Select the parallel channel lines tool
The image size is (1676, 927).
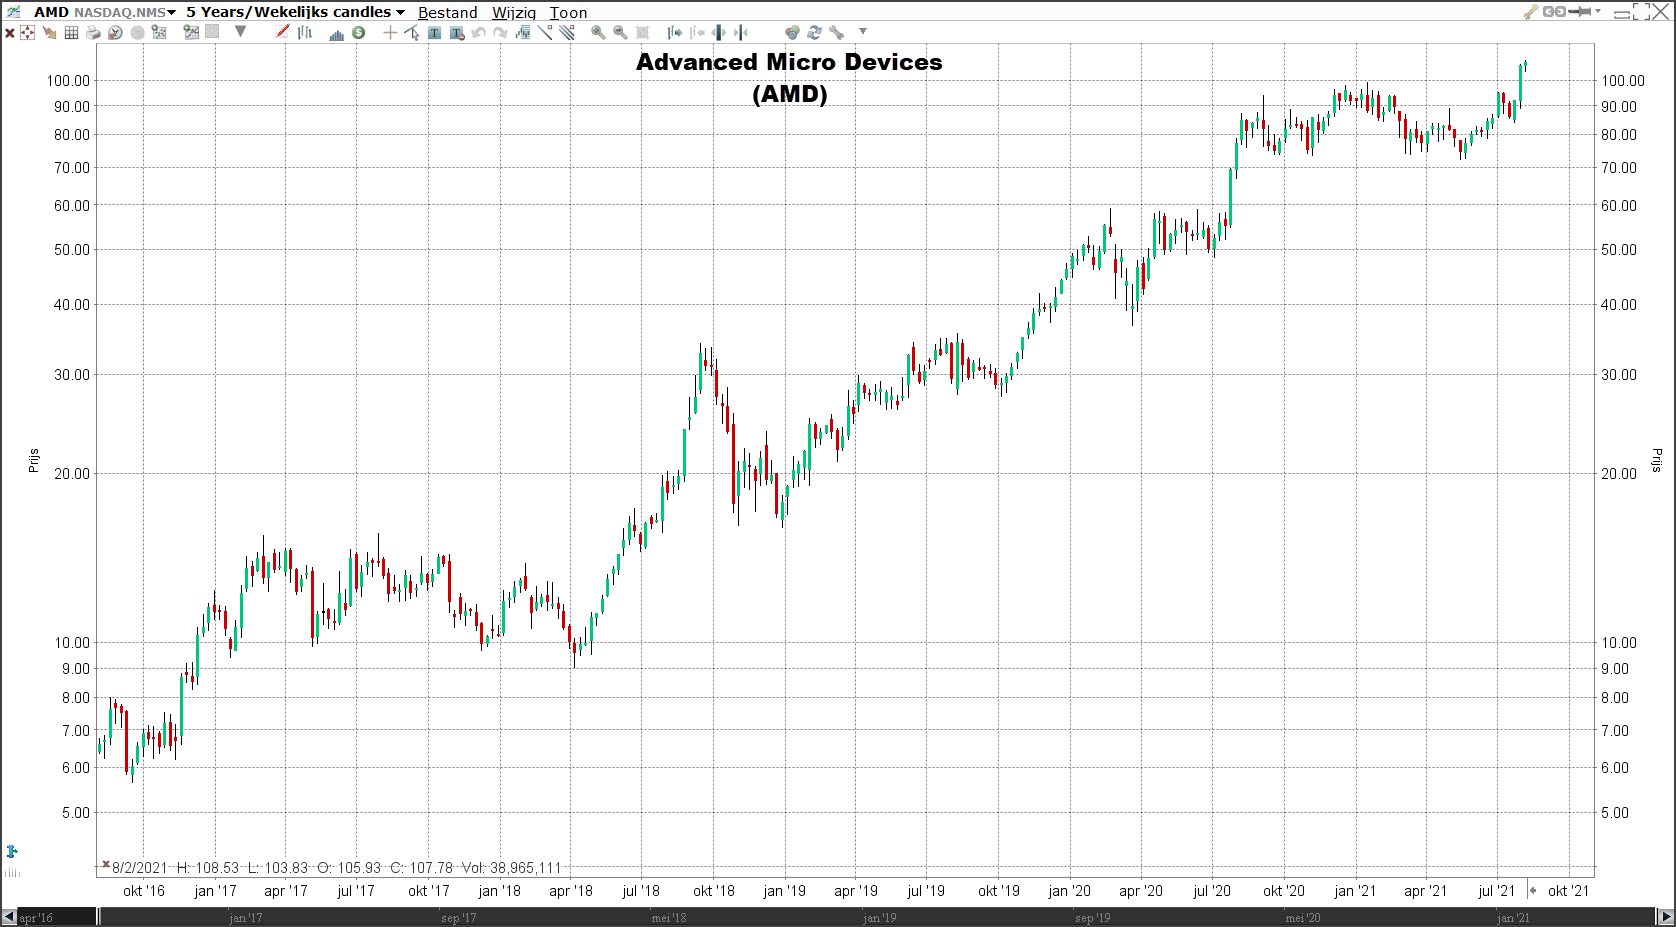pyautogui.click(x=567, y=32)
